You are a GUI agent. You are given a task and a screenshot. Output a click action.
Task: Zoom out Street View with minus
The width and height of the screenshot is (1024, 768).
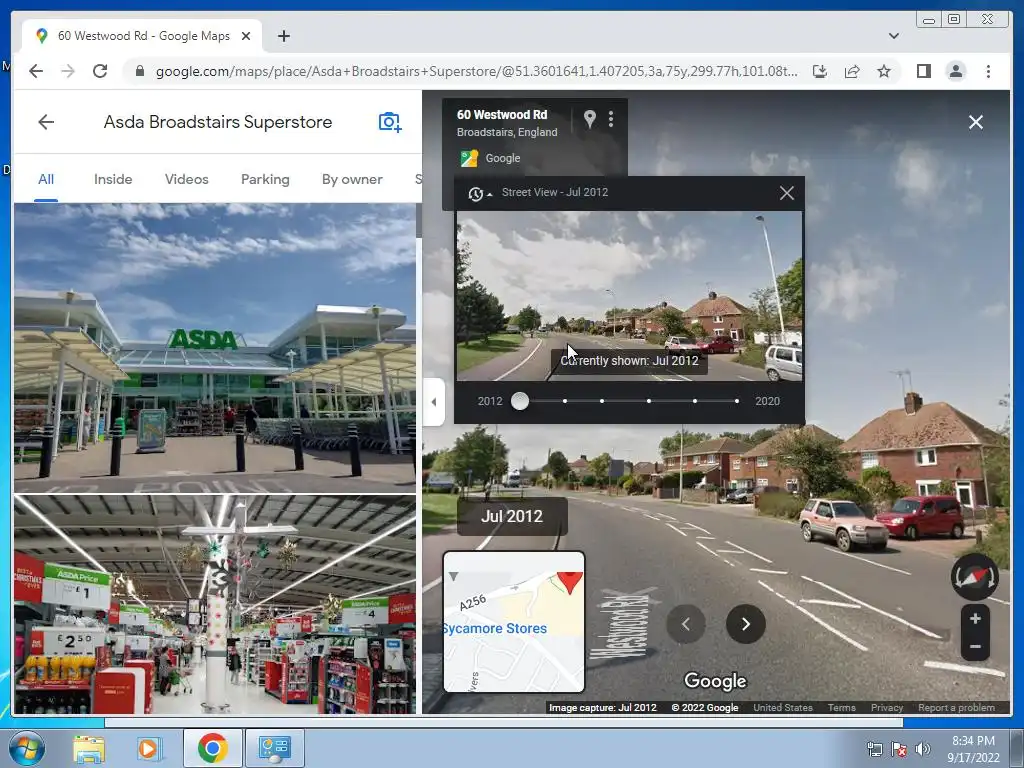975,647
